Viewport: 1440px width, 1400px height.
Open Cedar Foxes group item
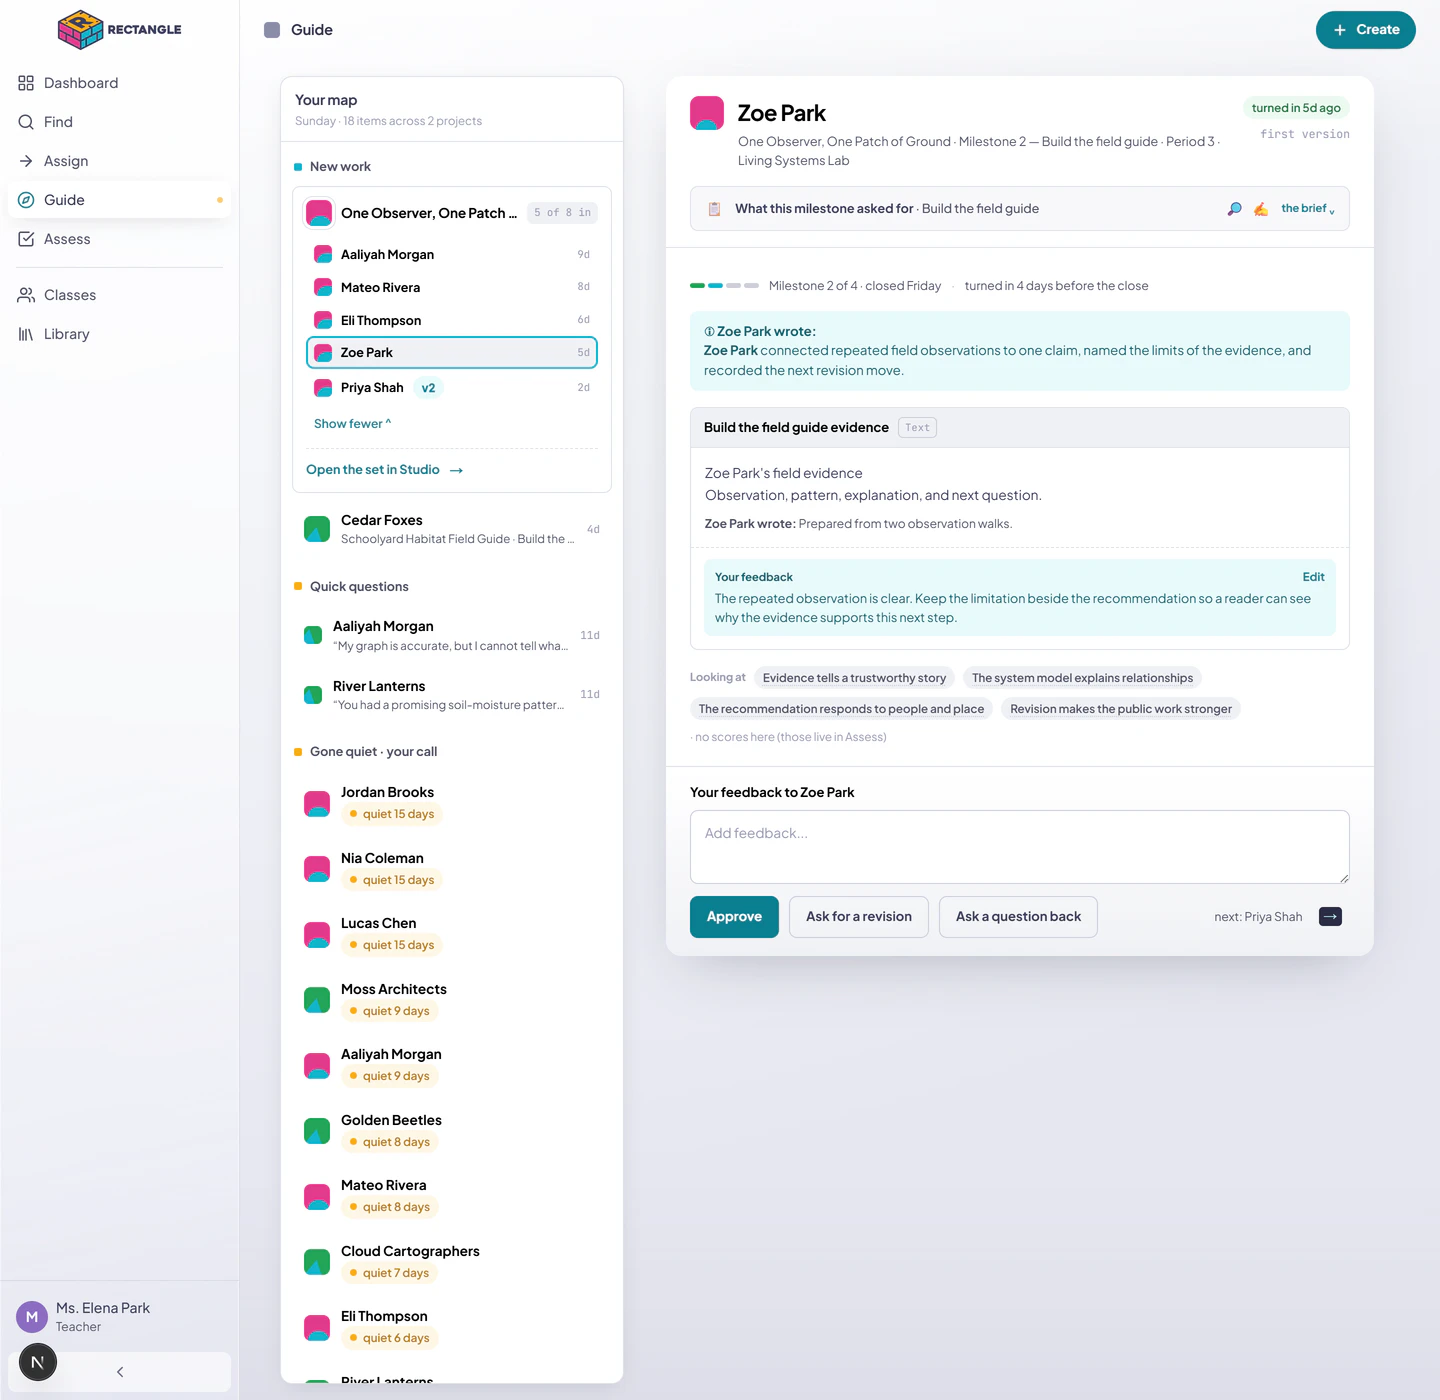[x=452, y=529]
